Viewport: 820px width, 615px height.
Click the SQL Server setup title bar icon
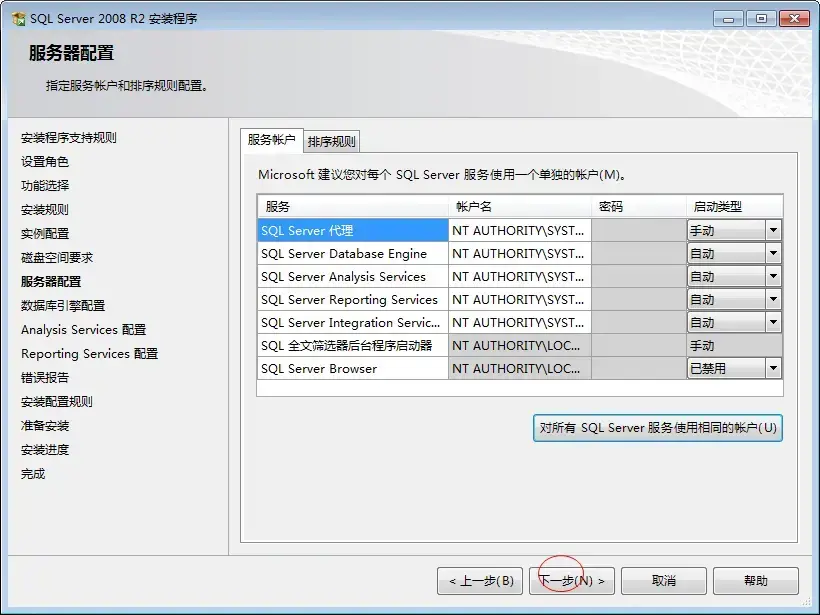point(19,19)
